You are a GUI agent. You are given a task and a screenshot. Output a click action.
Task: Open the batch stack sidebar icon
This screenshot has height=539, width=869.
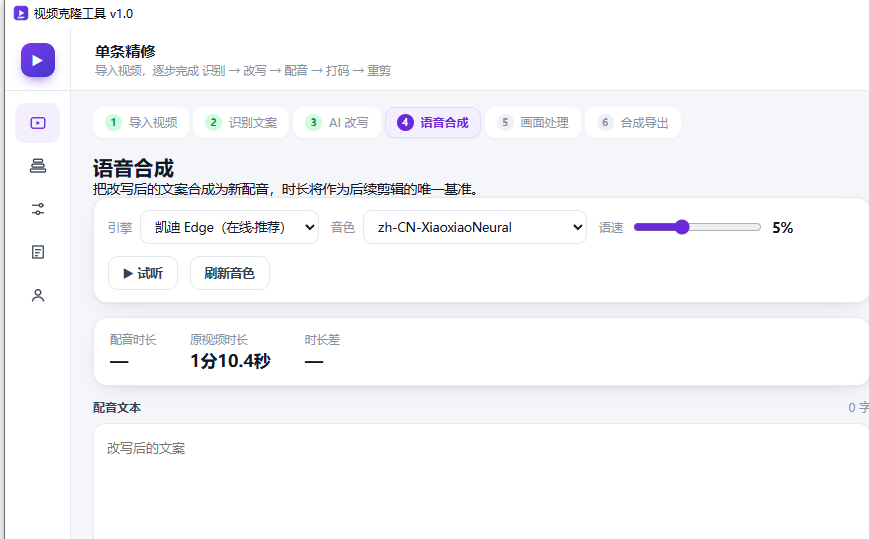pos(38,166)
